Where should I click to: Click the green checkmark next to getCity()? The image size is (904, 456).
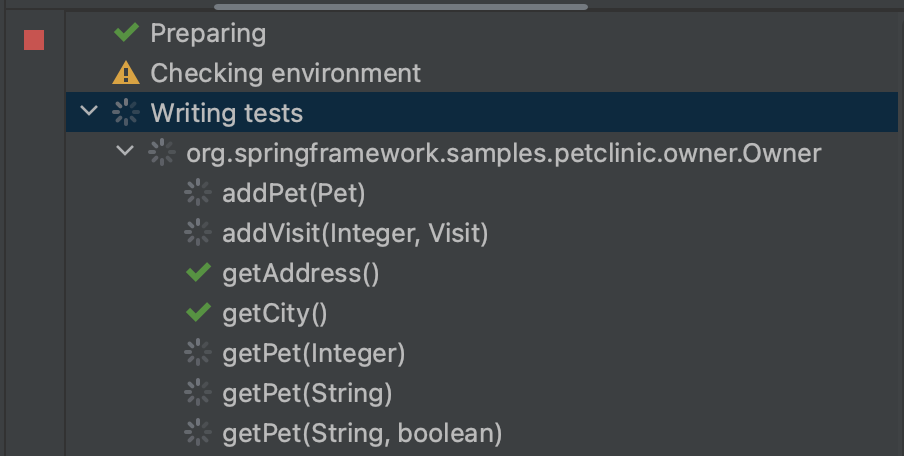point(198,313)
